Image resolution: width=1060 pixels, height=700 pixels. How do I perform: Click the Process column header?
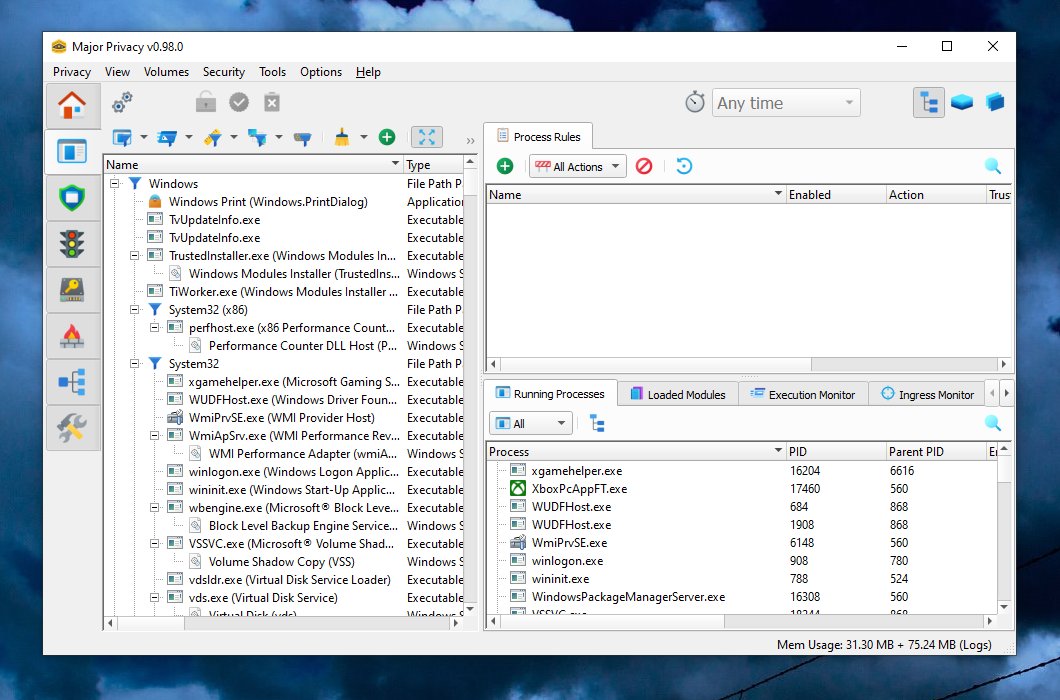pyautogui.click(x=635, y=452)
